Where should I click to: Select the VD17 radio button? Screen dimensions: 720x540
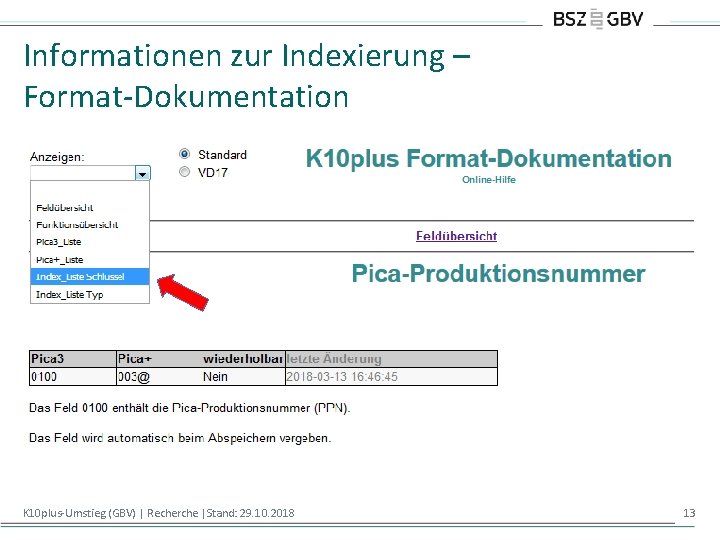tap(185, 172)
